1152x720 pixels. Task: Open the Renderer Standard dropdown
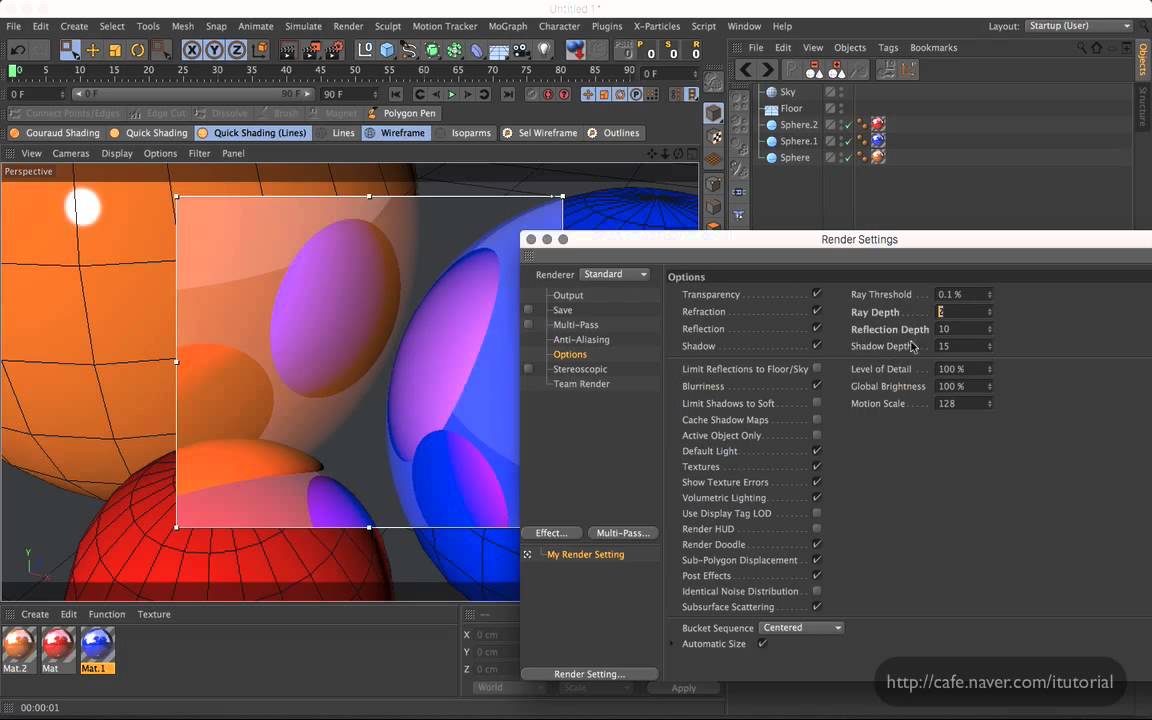614,274
